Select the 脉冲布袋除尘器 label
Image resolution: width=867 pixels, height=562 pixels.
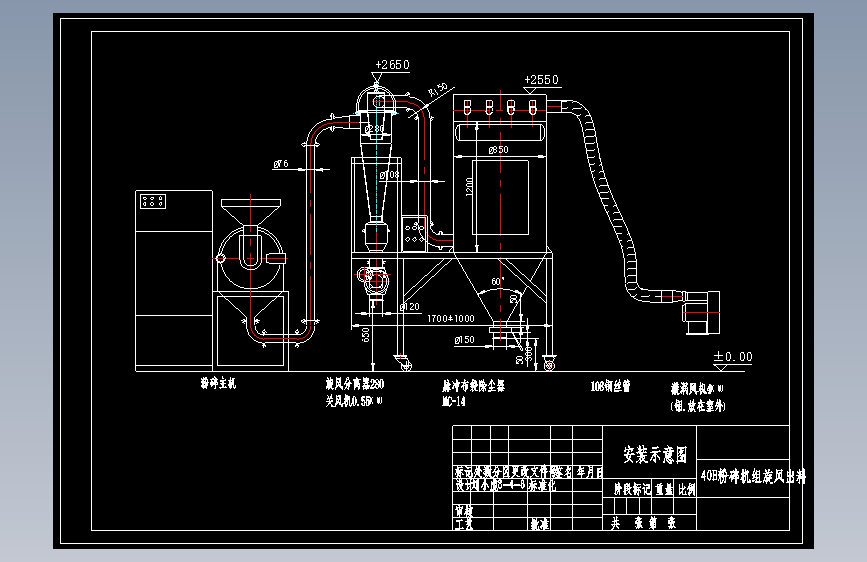pyautogui.click(x=473, y=386)
